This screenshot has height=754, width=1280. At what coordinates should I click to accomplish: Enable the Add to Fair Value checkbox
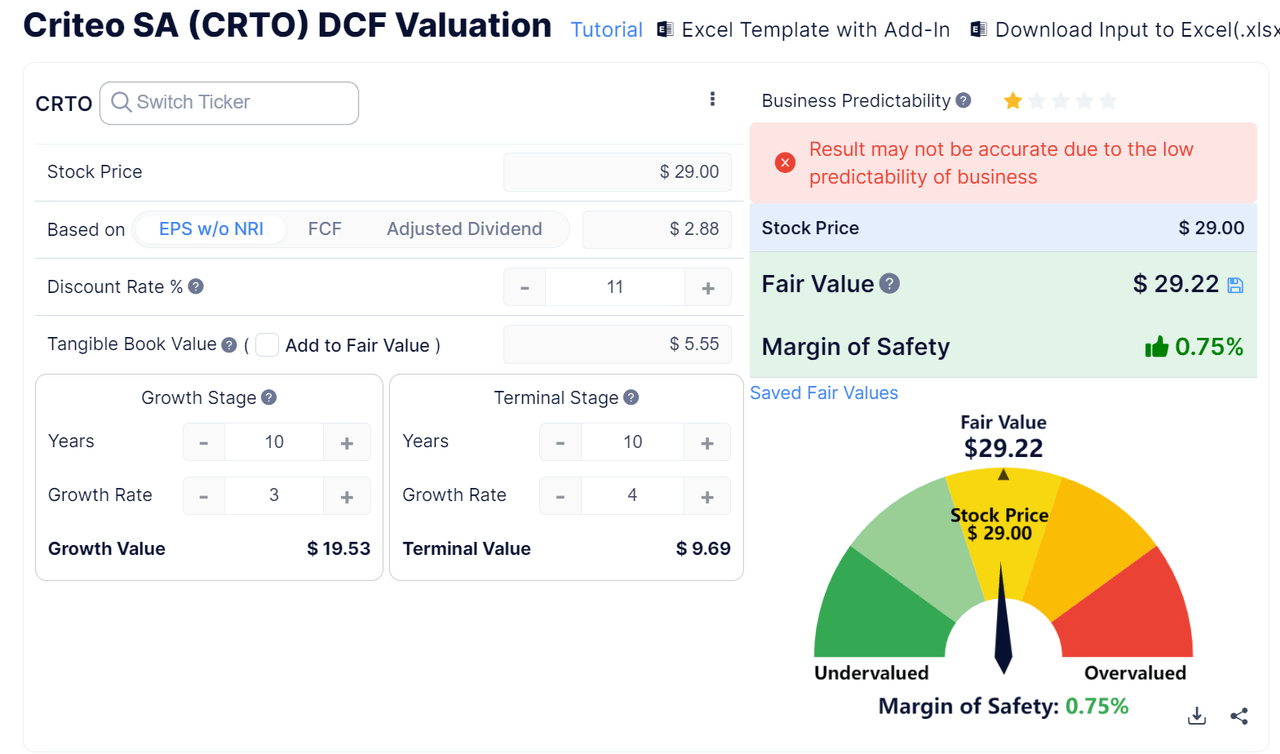point(267,344)
